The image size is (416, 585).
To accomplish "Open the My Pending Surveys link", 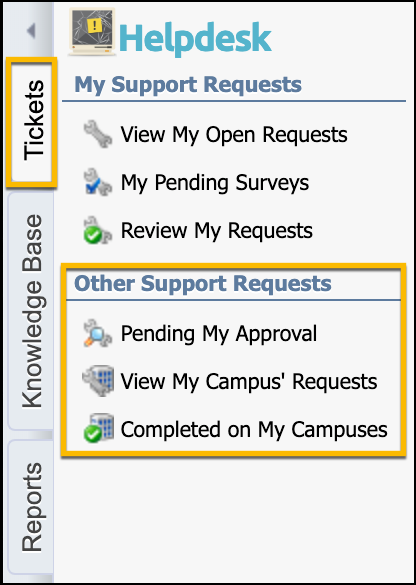I will point(215,183).
